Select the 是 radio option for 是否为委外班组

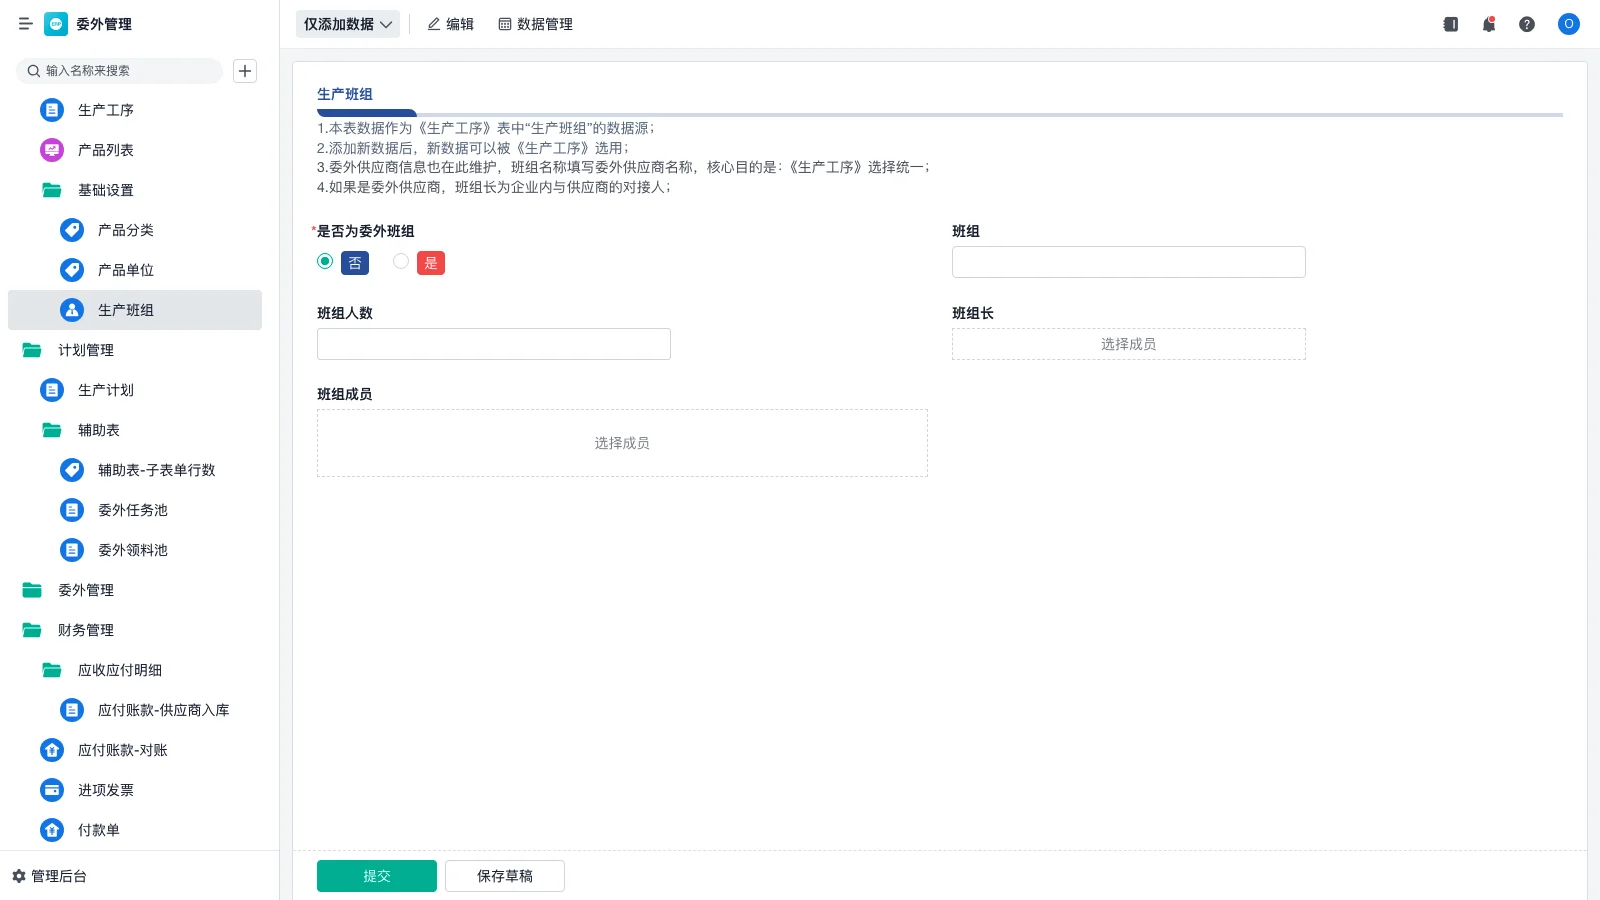[x=401, y=261]
